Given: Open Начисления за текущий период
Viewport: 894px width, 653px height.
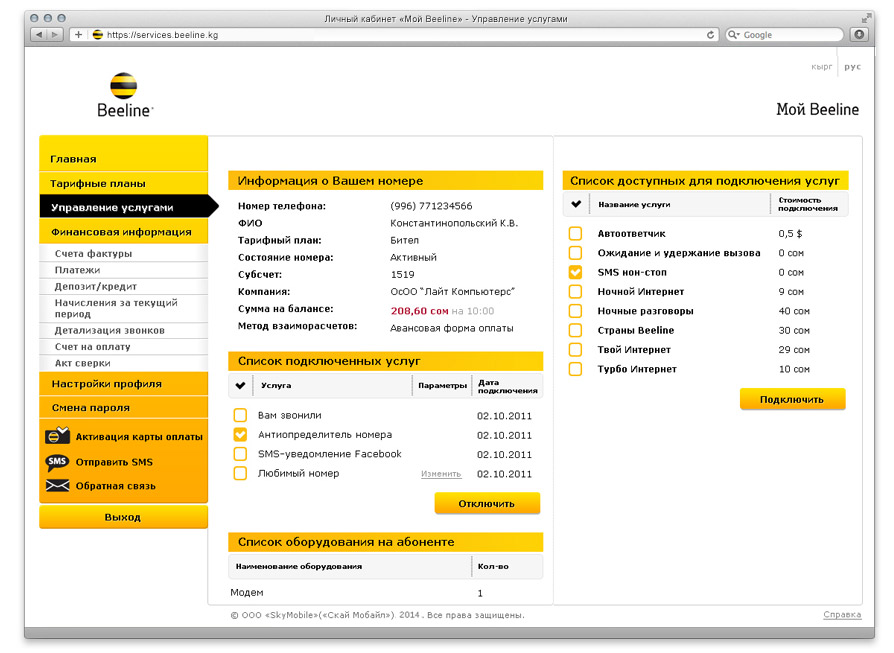Looking at the screenshot, I should tap(124, 308).
